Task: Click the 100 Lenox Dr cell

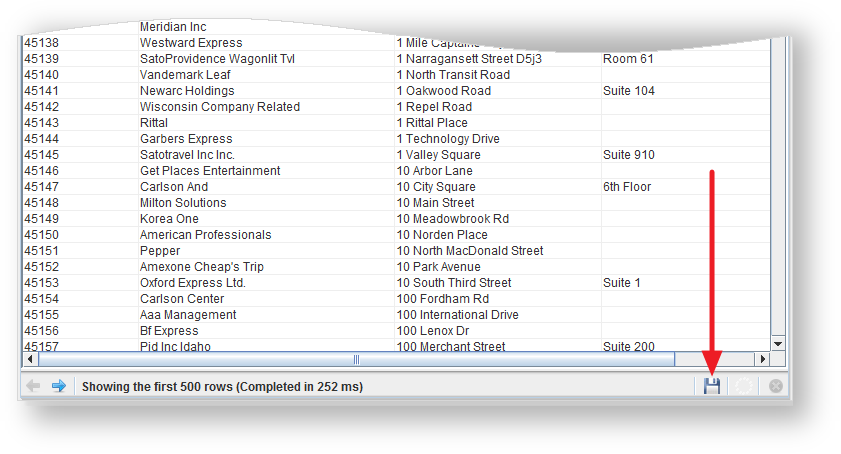Action: (498, 331)
